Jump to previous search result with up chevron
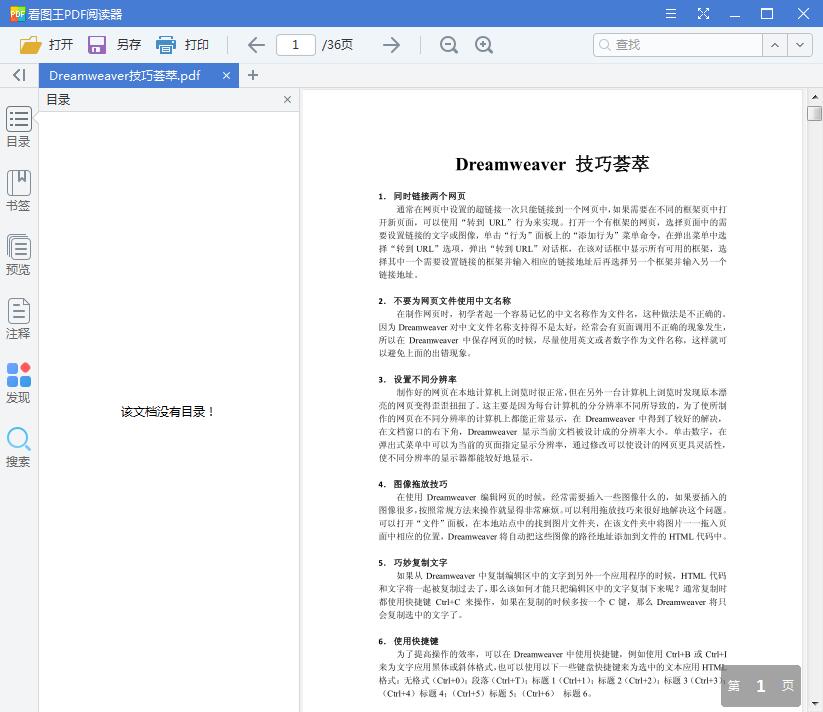Image resolution: width=823 pixels, height=712 pixels. tap(775, 45)
